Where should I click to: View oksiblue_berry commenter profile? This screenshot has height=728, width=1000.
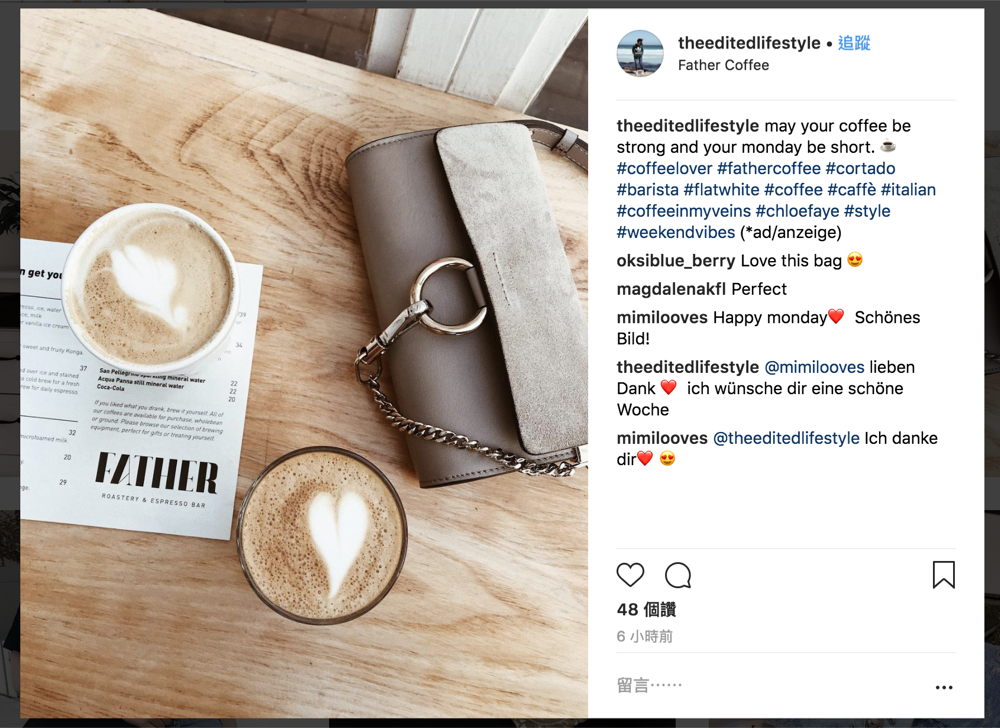point(675,261)
